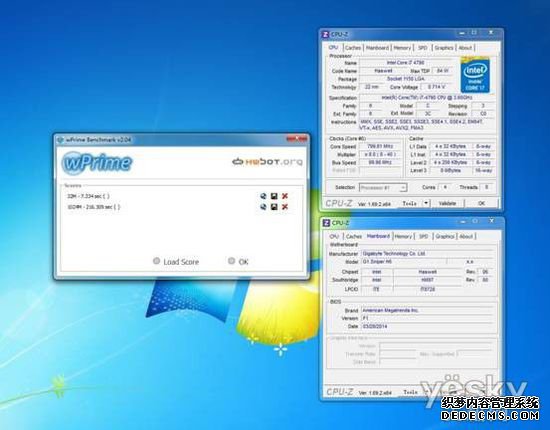Open the Tools menu in lower CPU-Z window
Viewport: 550px width, 430px height.
tap(410, 392)
